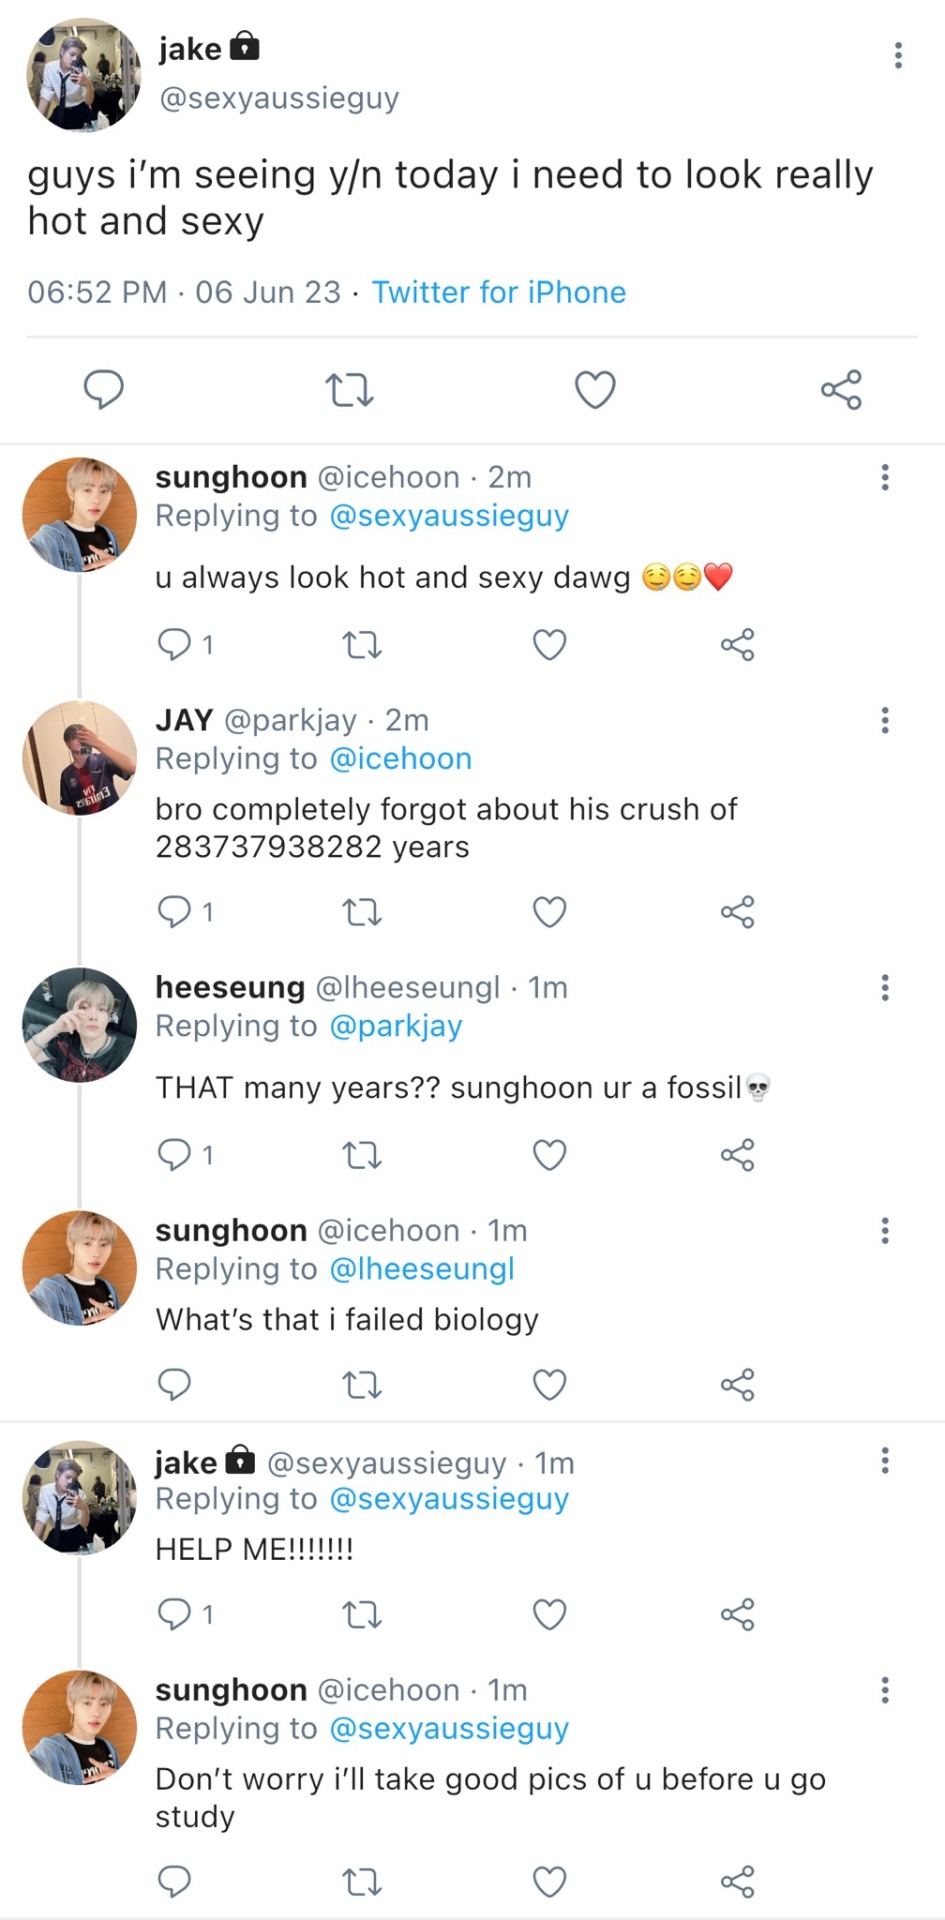The image size is (945, 1920).
Task: View jake's profile picture at the top
Action: click(x=84, y=75)
